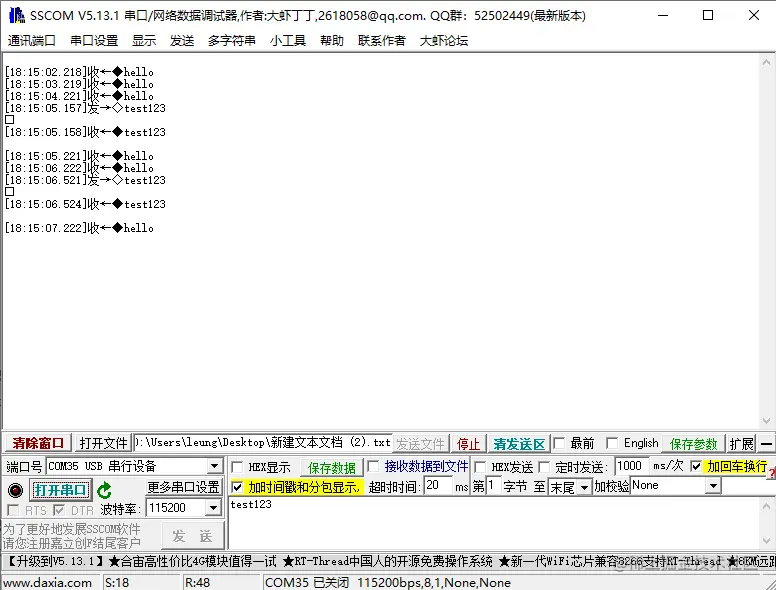Click the 扩展 button
This screenshot has height=590, width=776.
point(741,443)
